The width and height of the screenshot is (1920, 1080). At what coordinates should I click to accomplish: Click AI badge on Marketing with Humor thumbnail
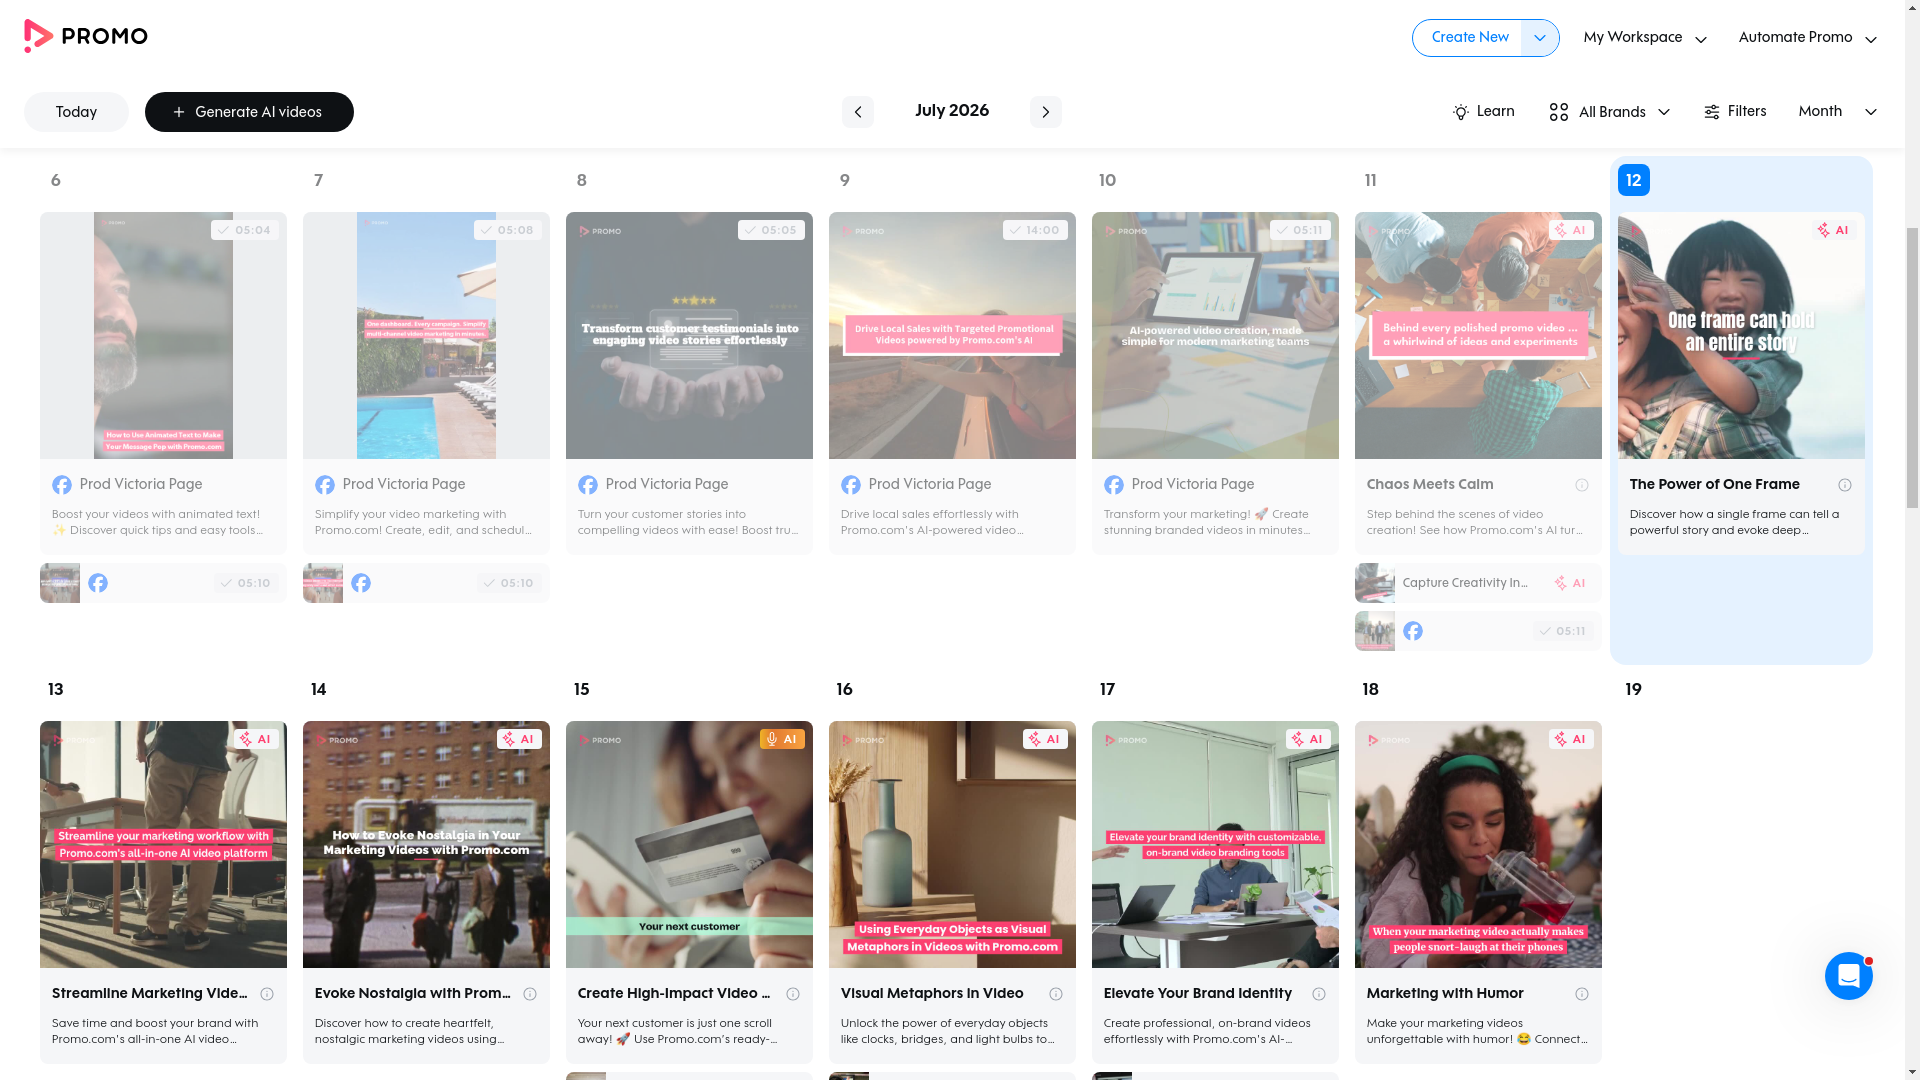click(1571, 739)
